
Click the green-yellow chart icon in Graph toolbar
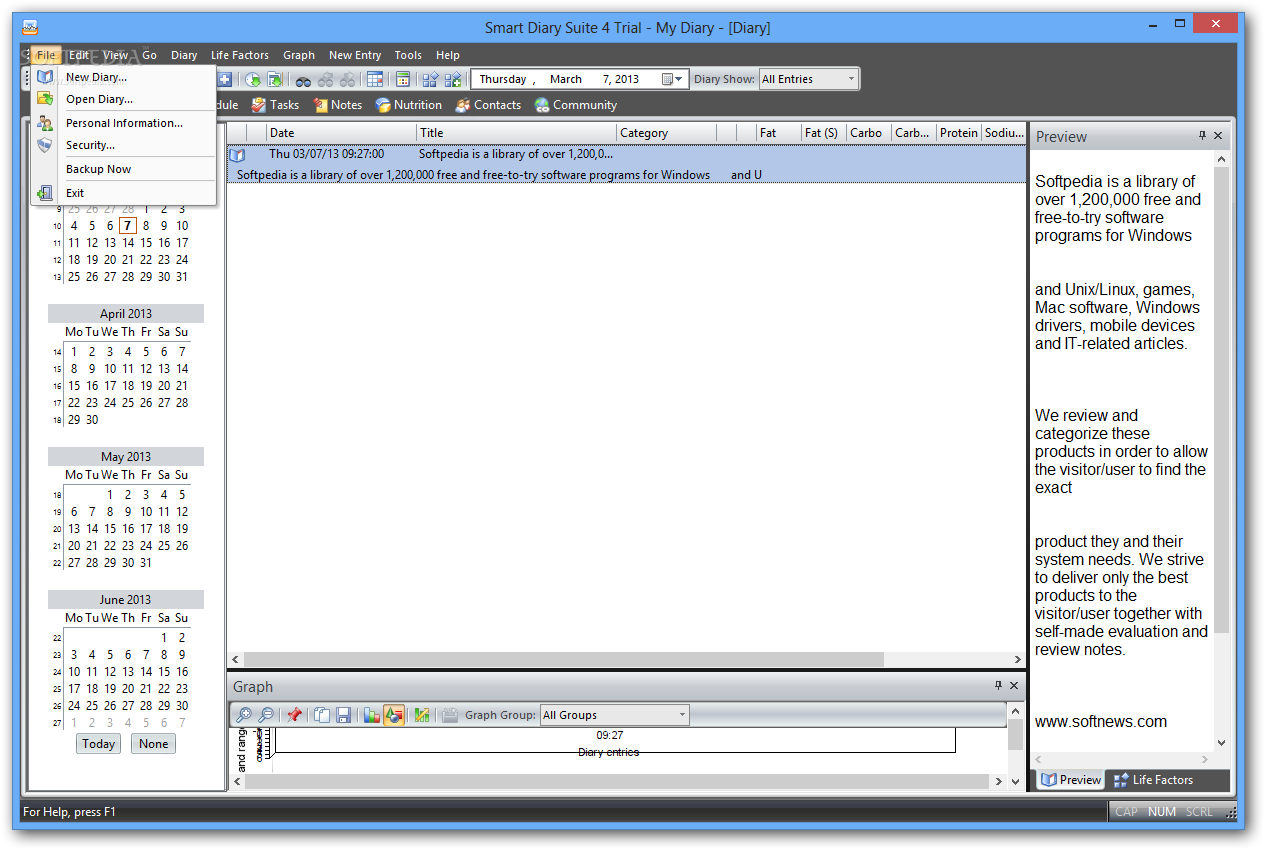pyautogui.click(x=422, y=715)
